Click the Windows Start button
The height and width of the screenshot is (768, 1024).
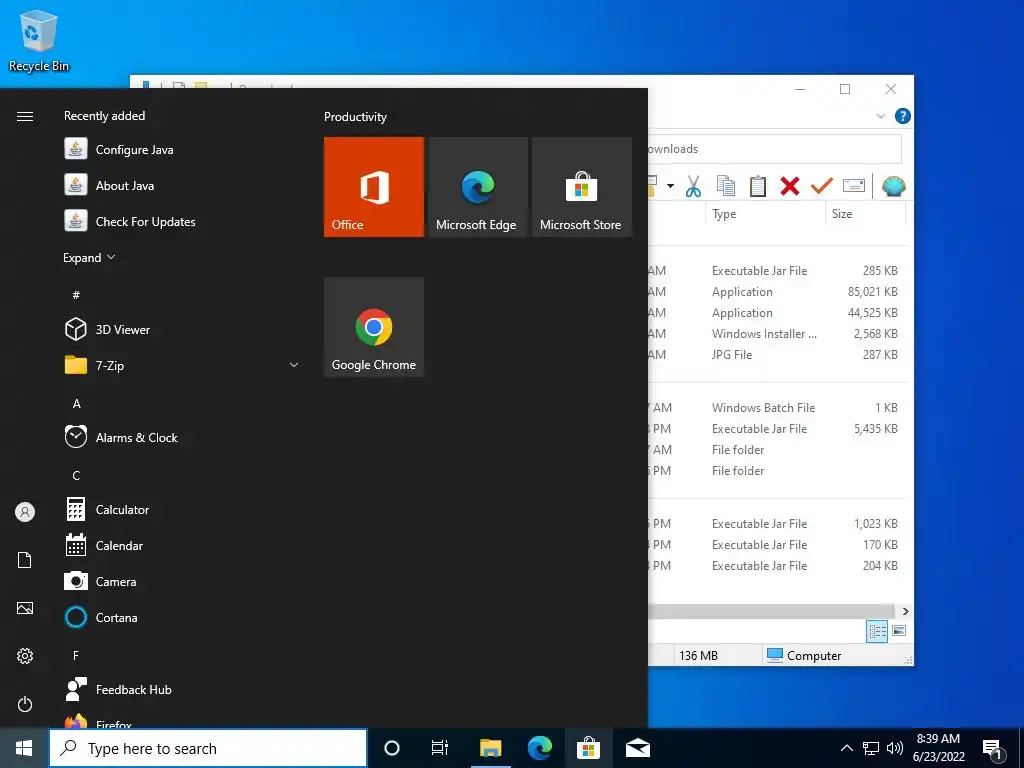click(x=24, y=748)
